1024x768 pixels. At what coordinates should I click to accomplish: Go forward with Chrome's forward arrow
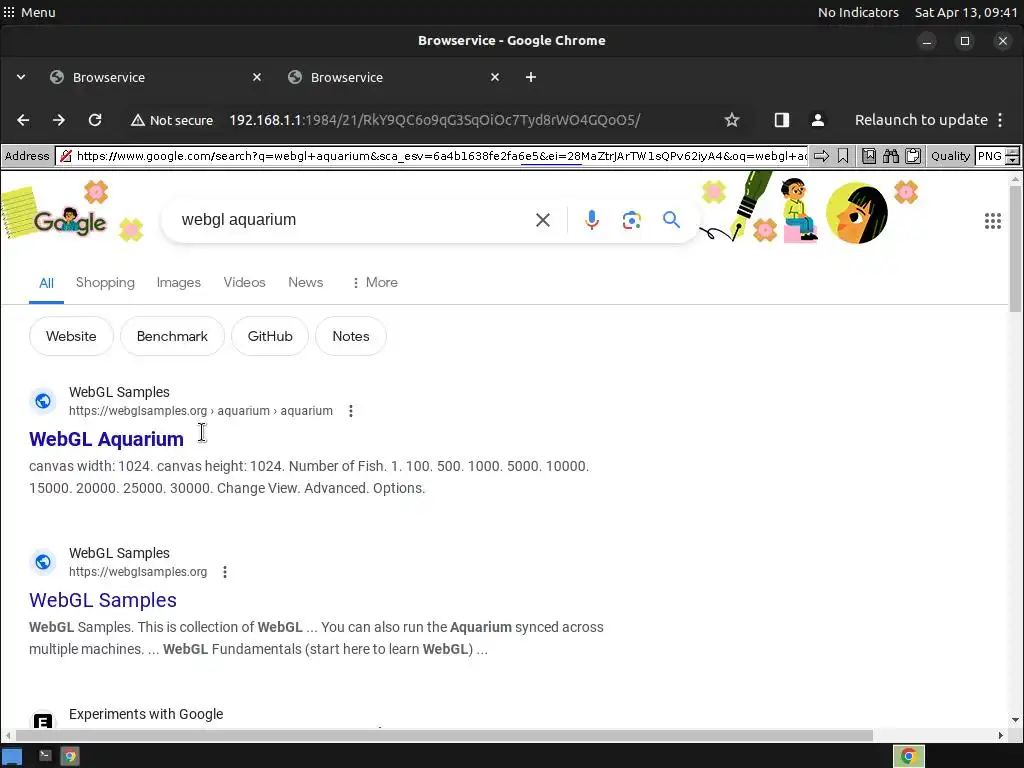tap(59, 120)
